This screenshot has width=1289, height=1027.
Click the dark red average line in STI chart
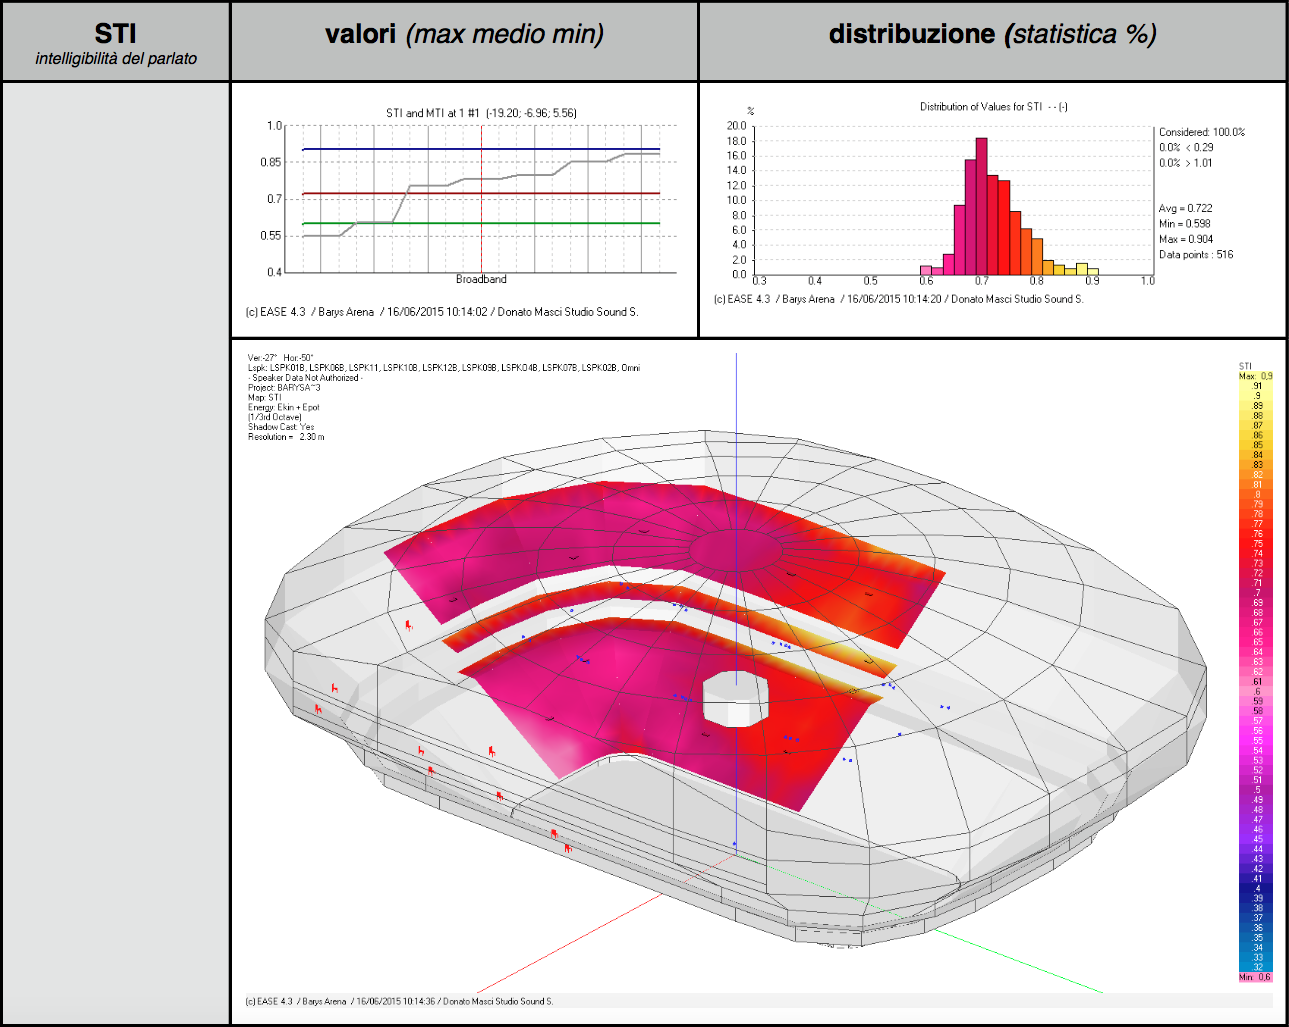(481, 193)
